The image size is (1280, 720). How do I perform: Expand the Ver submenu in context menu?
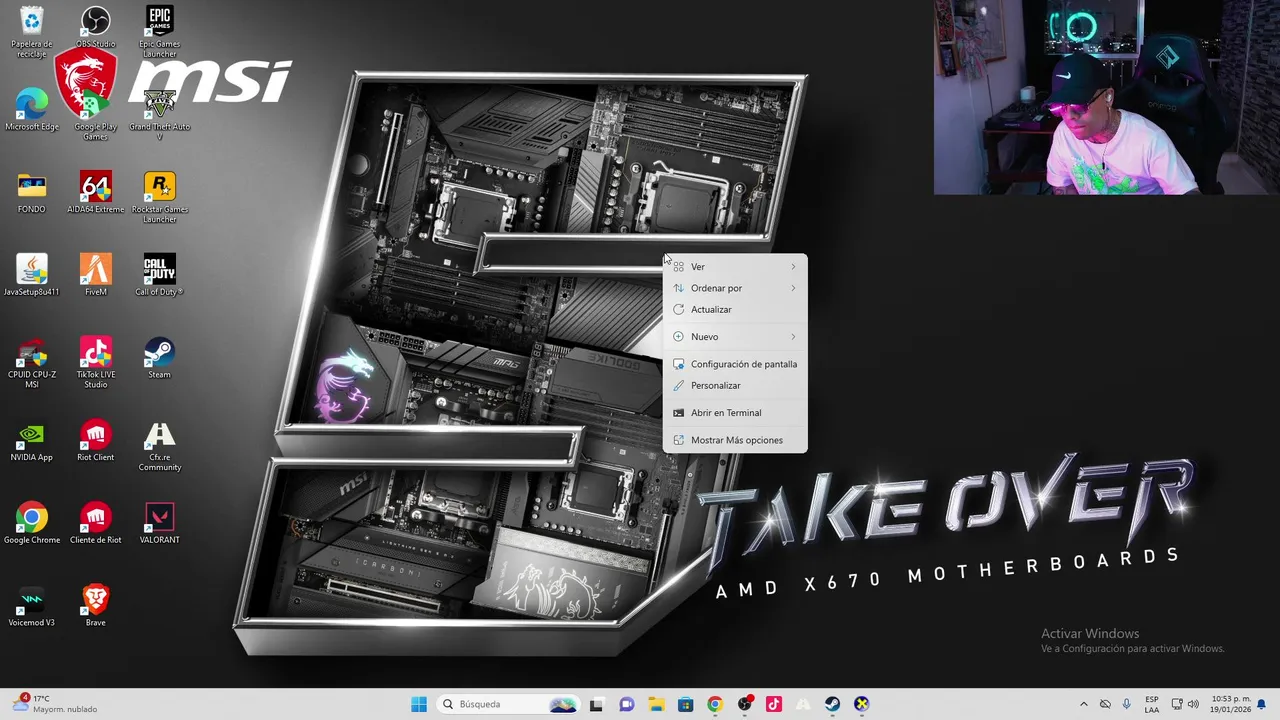point(735,267)
